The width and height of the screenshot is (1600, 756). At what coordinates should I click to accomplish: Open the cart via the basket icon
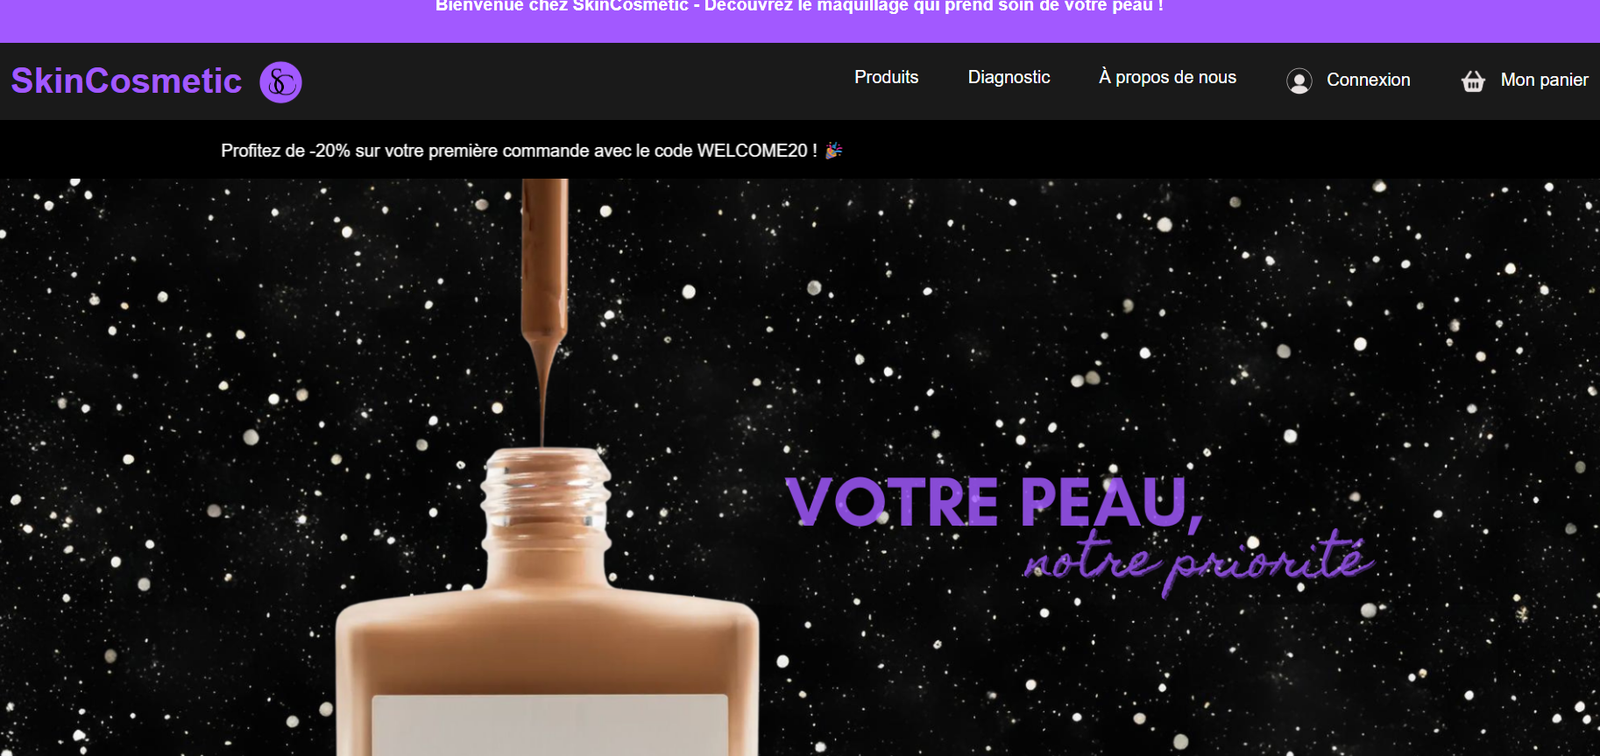(1473, 81)
